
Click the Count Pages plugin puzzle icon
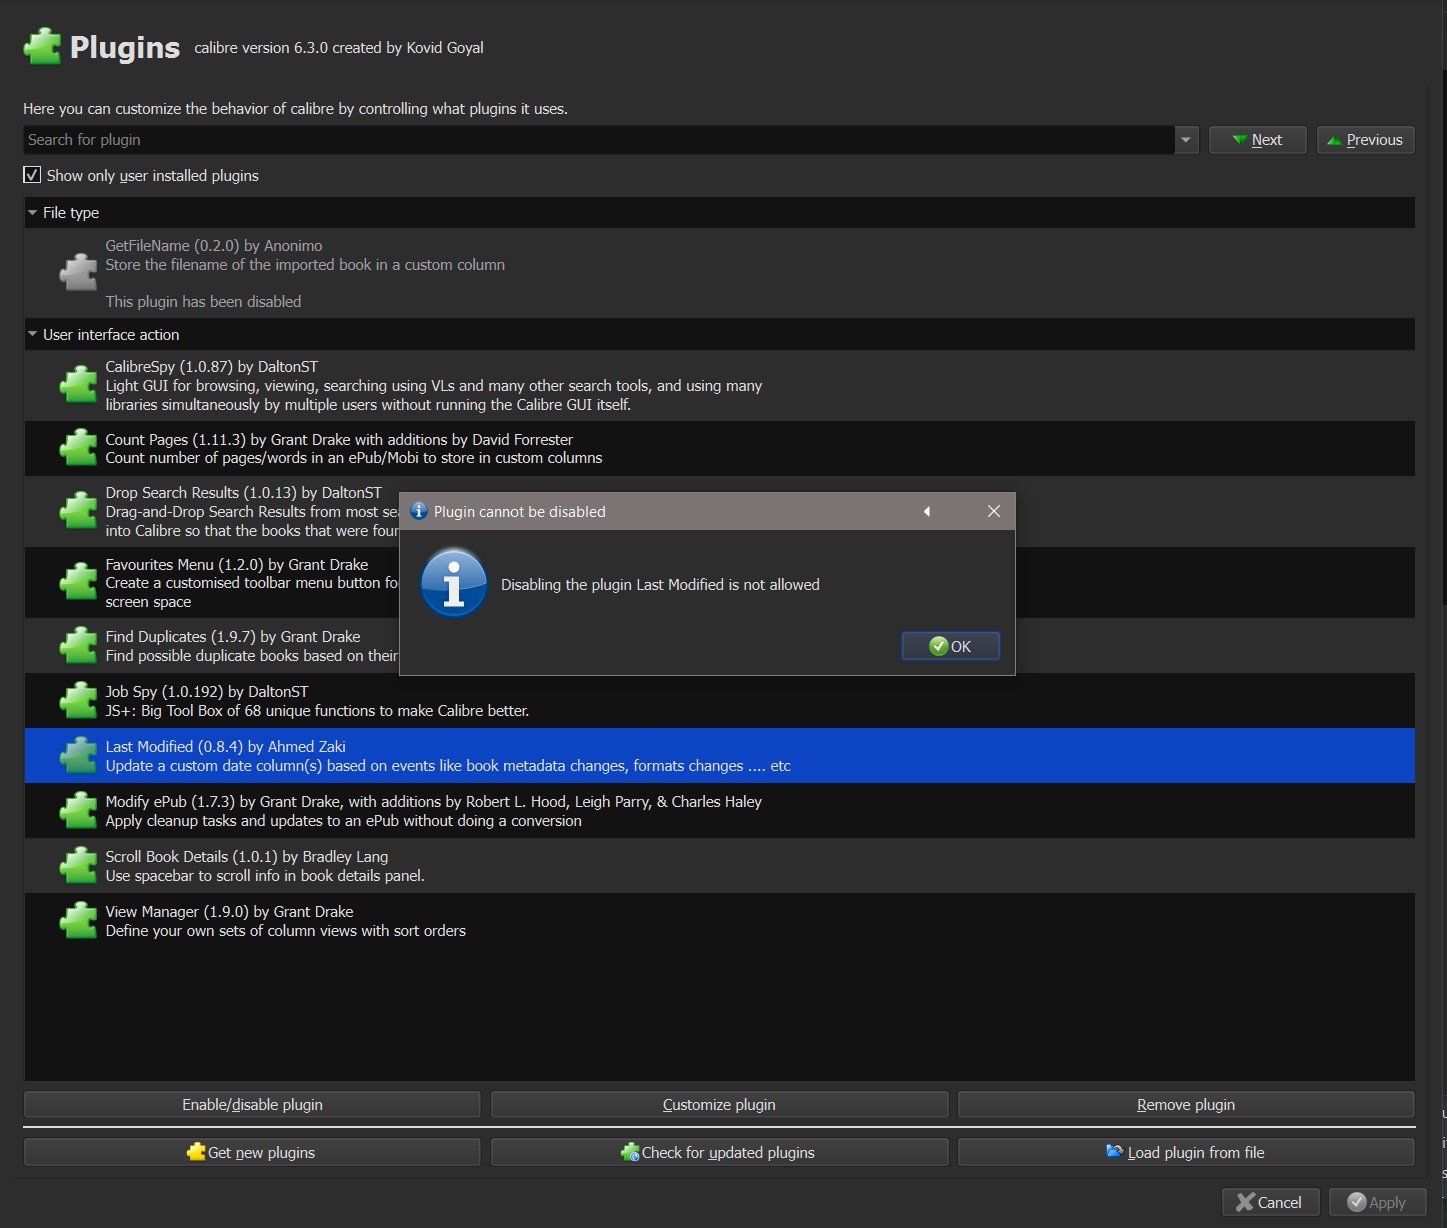[78, 448]
